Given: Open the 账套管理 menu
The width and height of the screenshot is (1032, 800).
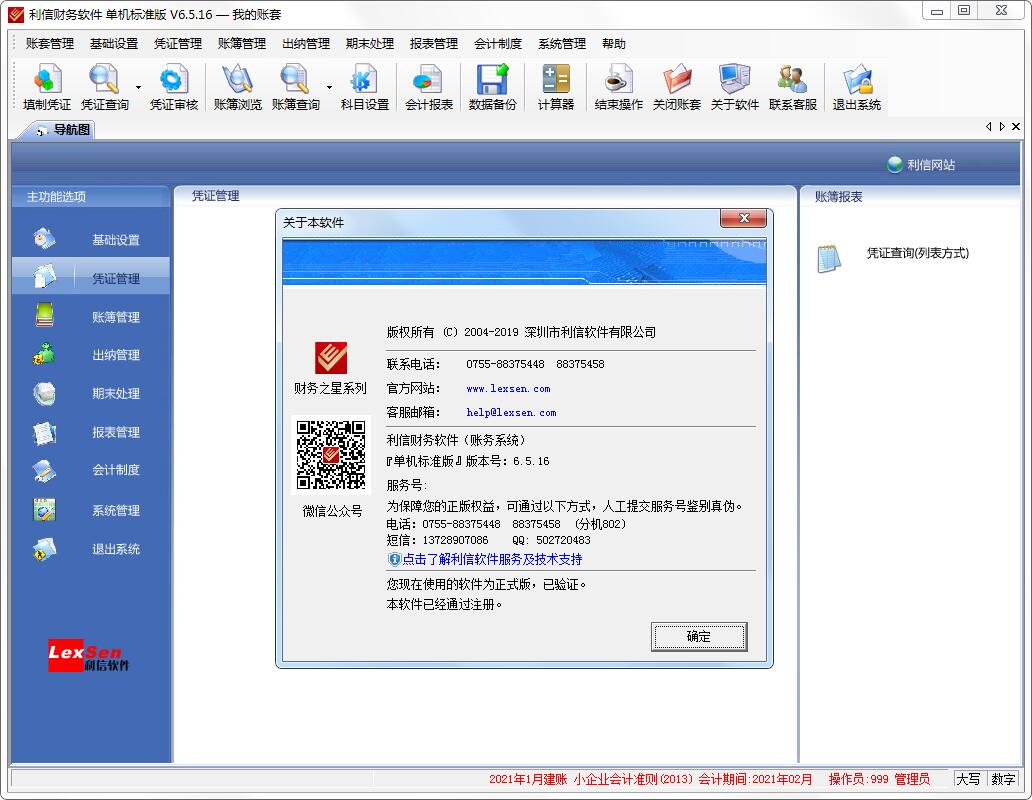Looking at the screenshot, I should point(50,43).
